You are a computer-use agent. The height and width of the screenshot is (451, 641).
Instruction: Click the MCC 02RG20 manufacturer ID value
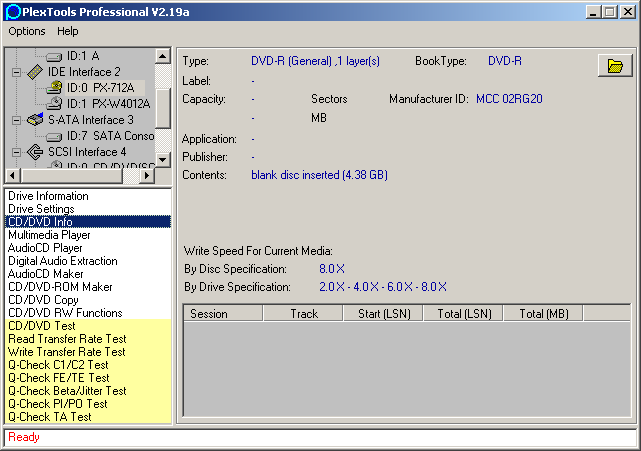tap(509, 99)
